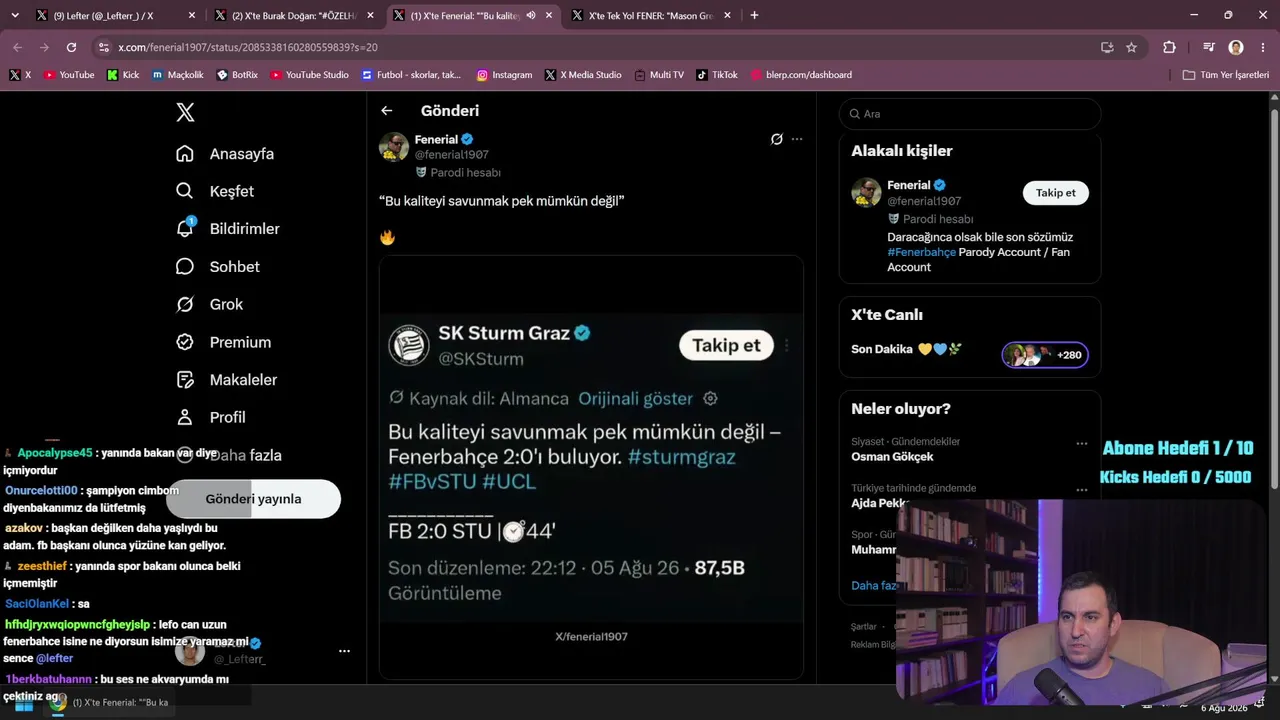Switch to the Tek Yol FENER browser tab
Viewport: 1280px width, 720px height.
(x=651, y=15)
